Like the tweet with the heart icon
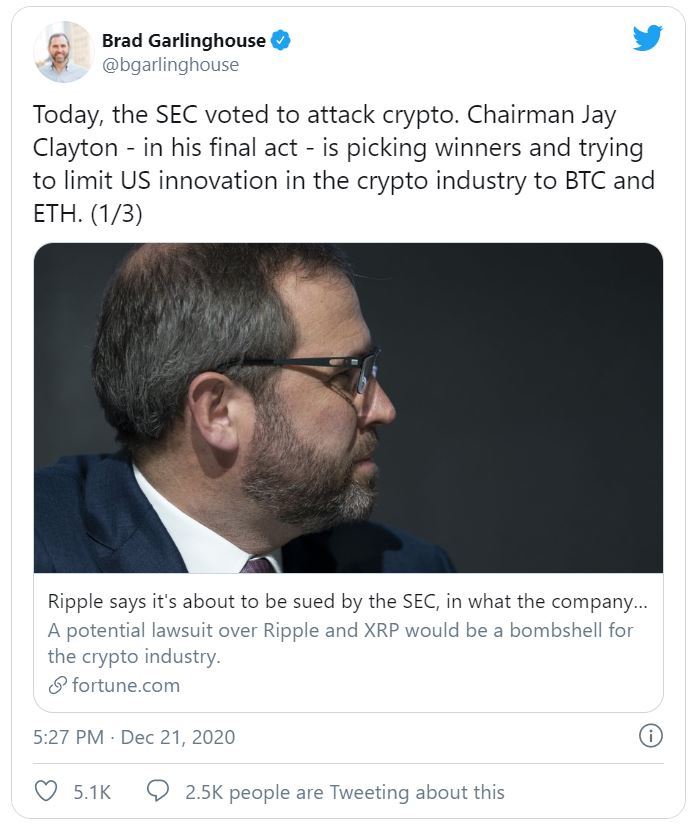This screenshot has width=699, height=826. (x=46, y=791)
